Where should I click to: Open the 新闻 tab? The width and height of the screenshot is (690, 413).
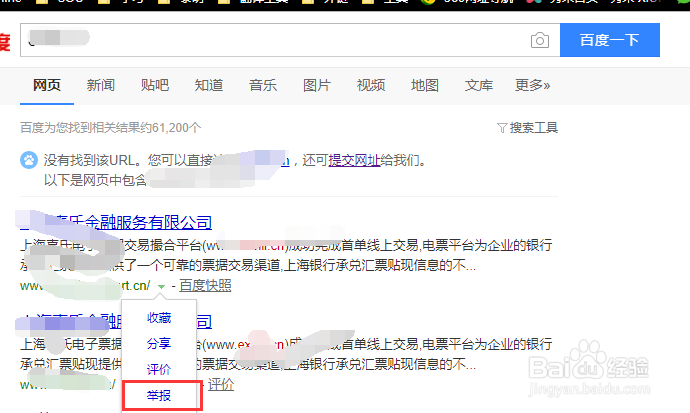pyautogui.click(x=101, y=85)
